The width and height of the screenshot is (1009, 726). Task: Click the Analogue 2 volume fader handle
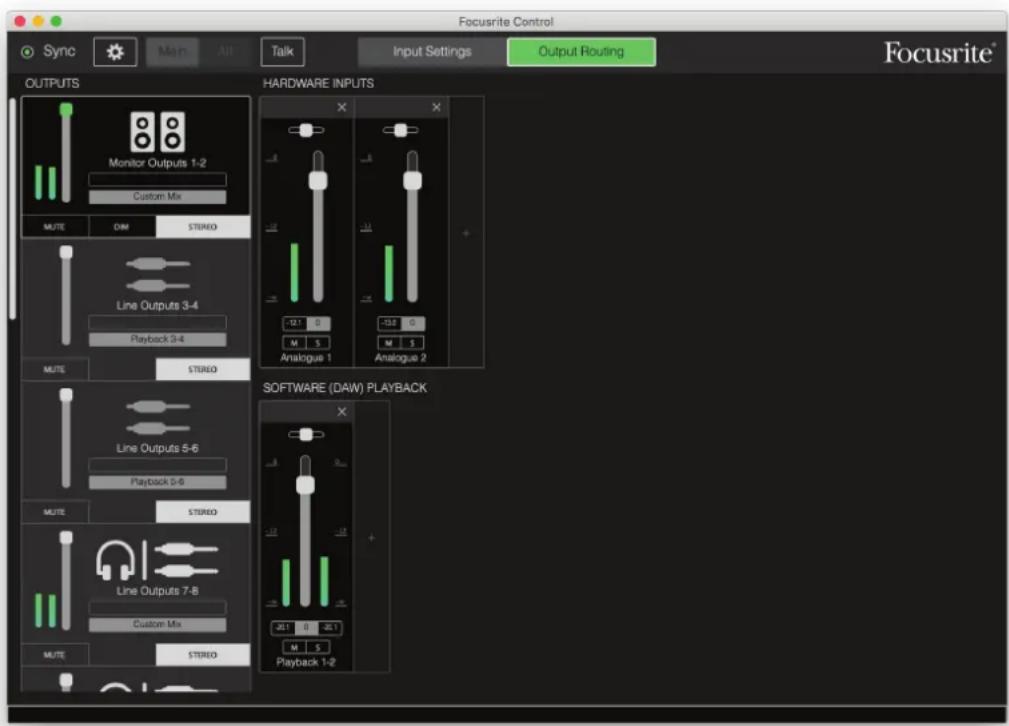(412, 180)
